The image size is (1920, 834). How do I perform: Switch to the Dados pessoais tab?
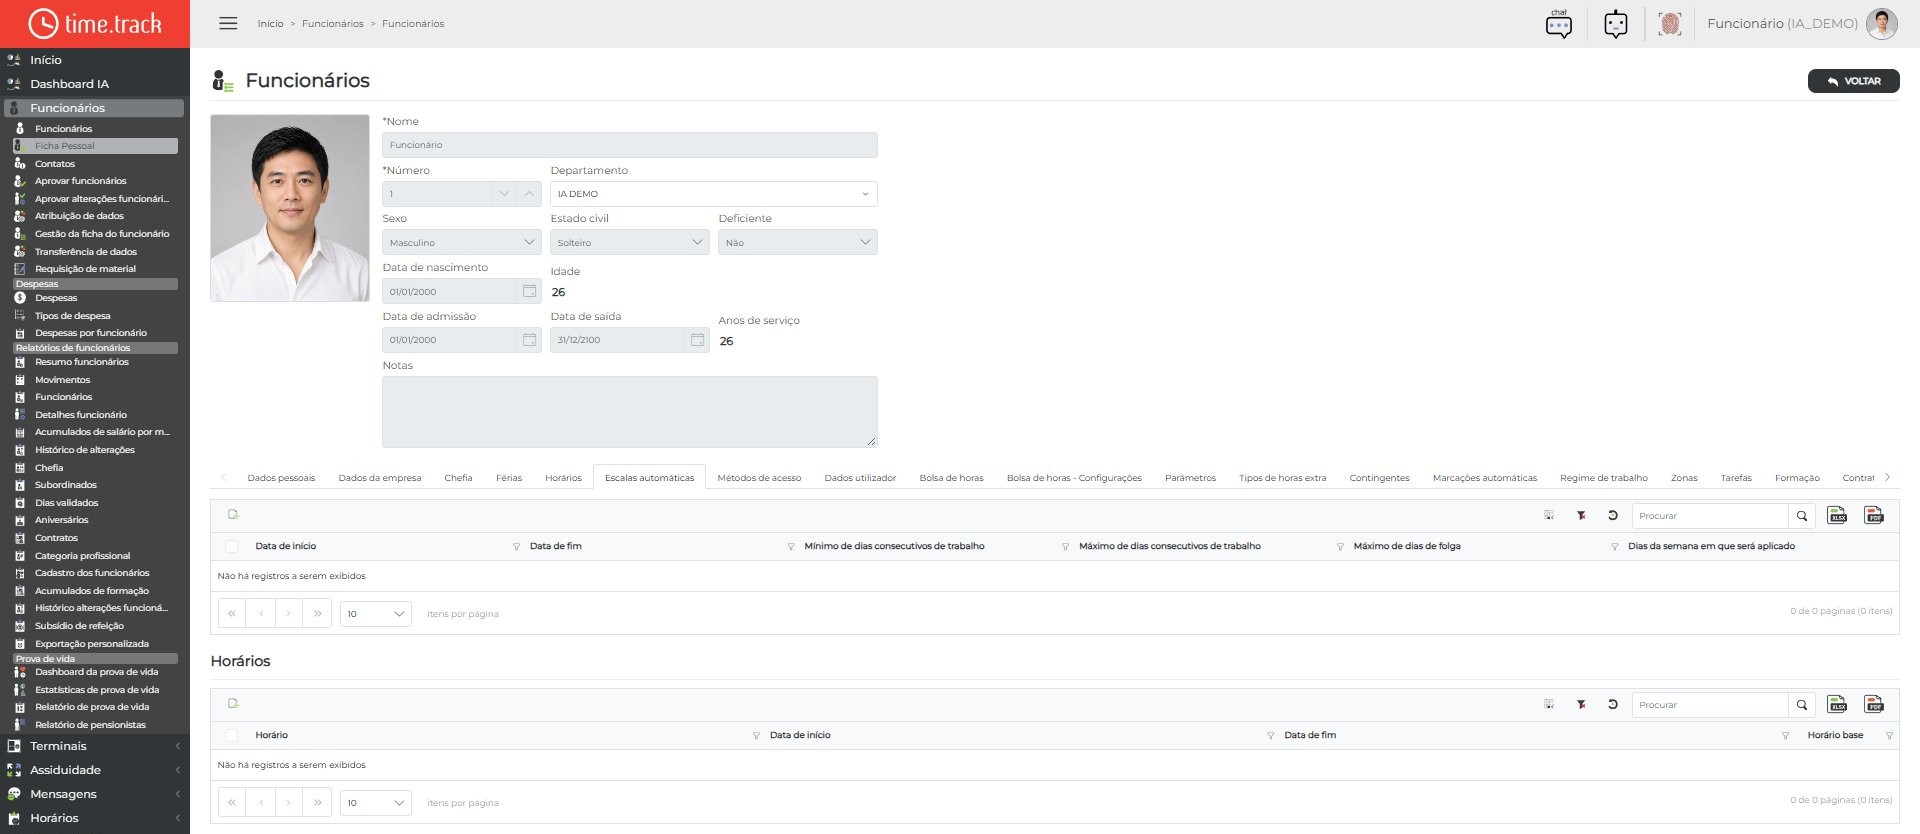click(x=281, y=478)
